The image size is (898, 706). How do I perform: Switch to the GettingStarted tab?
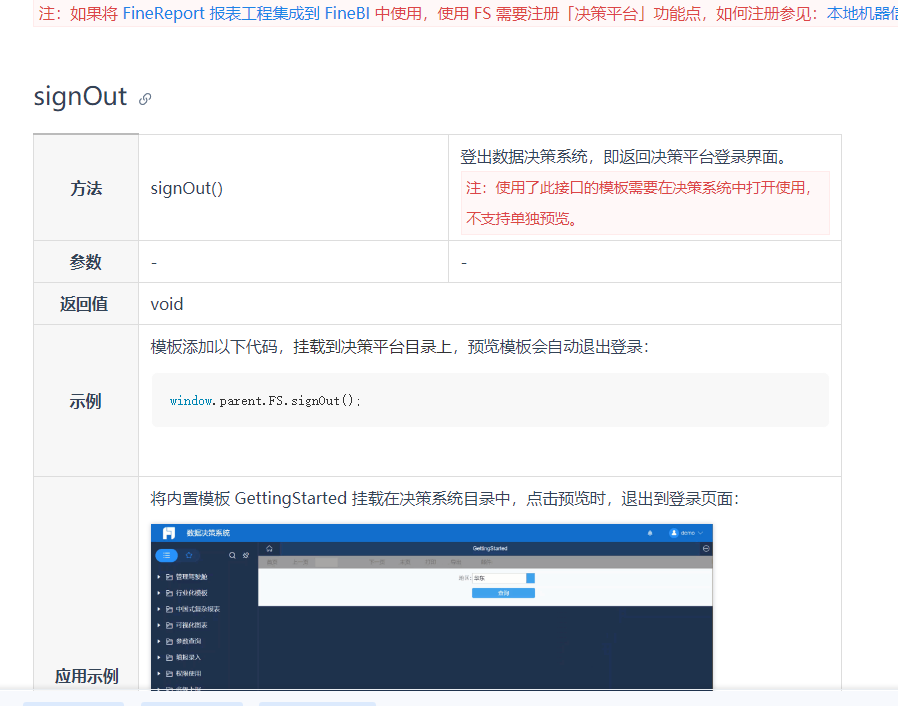[490, 548]
